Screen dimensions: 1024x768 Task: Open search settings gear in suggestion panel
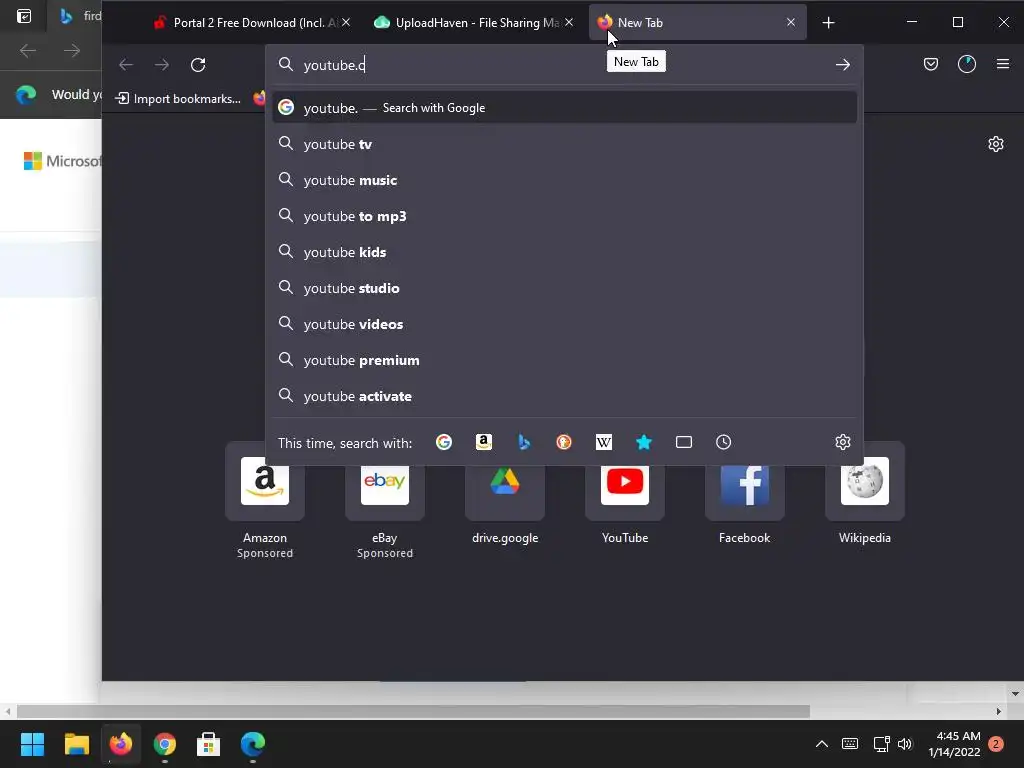[842, 442]
